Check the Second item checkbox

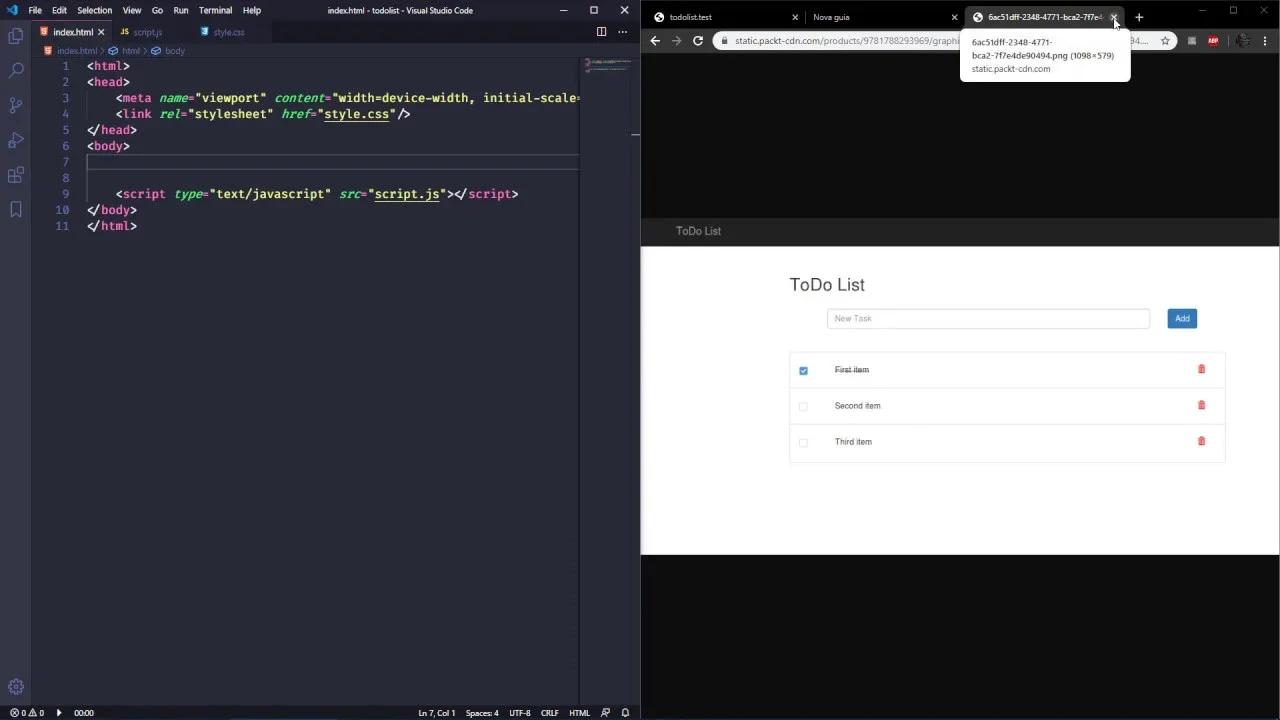pyautogui.click(x=803, y=407)
